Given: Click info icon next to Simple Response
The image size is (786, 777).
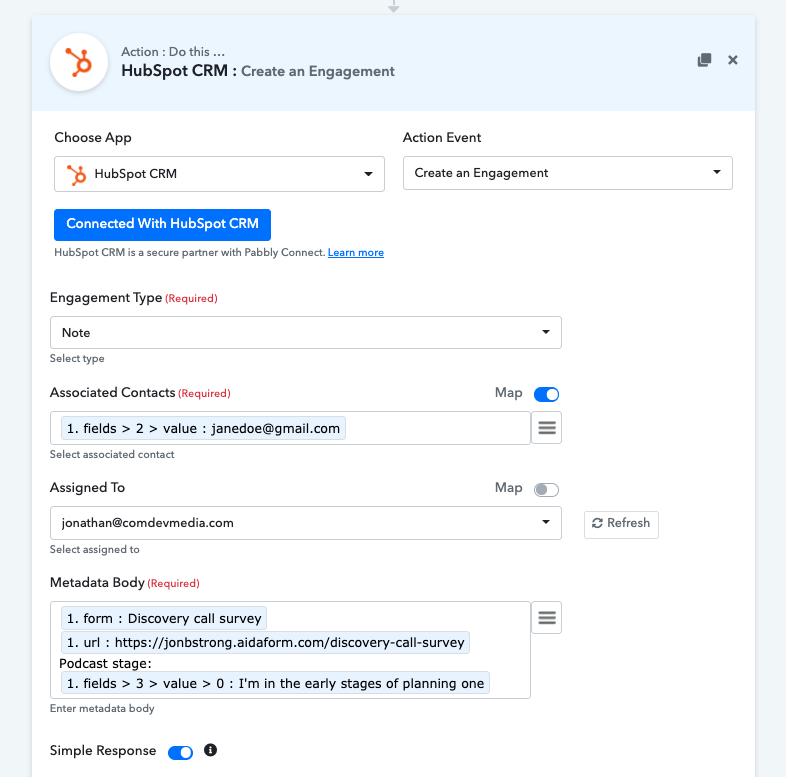Looking at the screenshot, I should pyautogui.click(x=210, y=750).
